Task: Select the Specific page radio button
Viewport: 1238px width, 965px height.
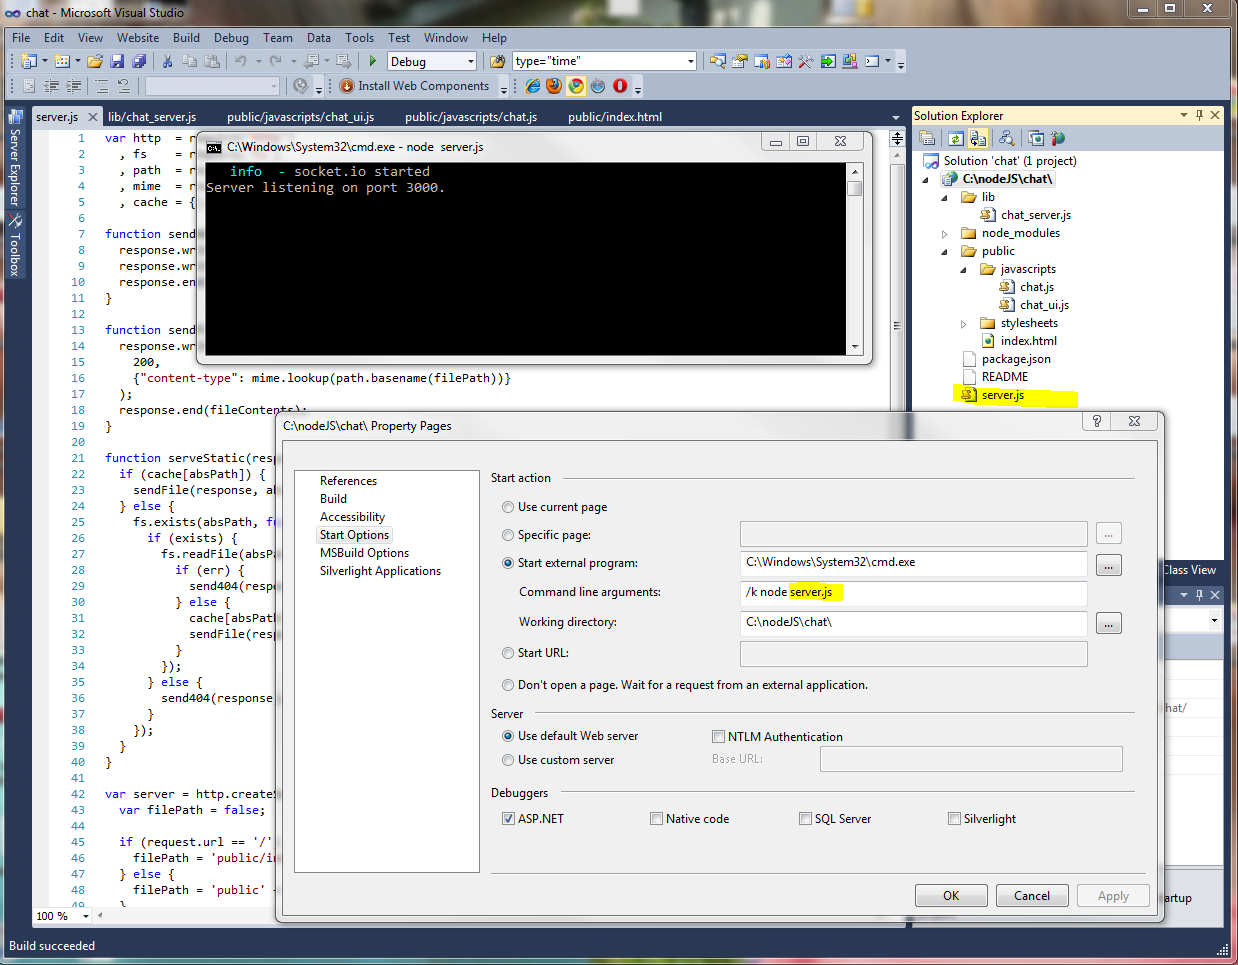Action: [508, 535]
